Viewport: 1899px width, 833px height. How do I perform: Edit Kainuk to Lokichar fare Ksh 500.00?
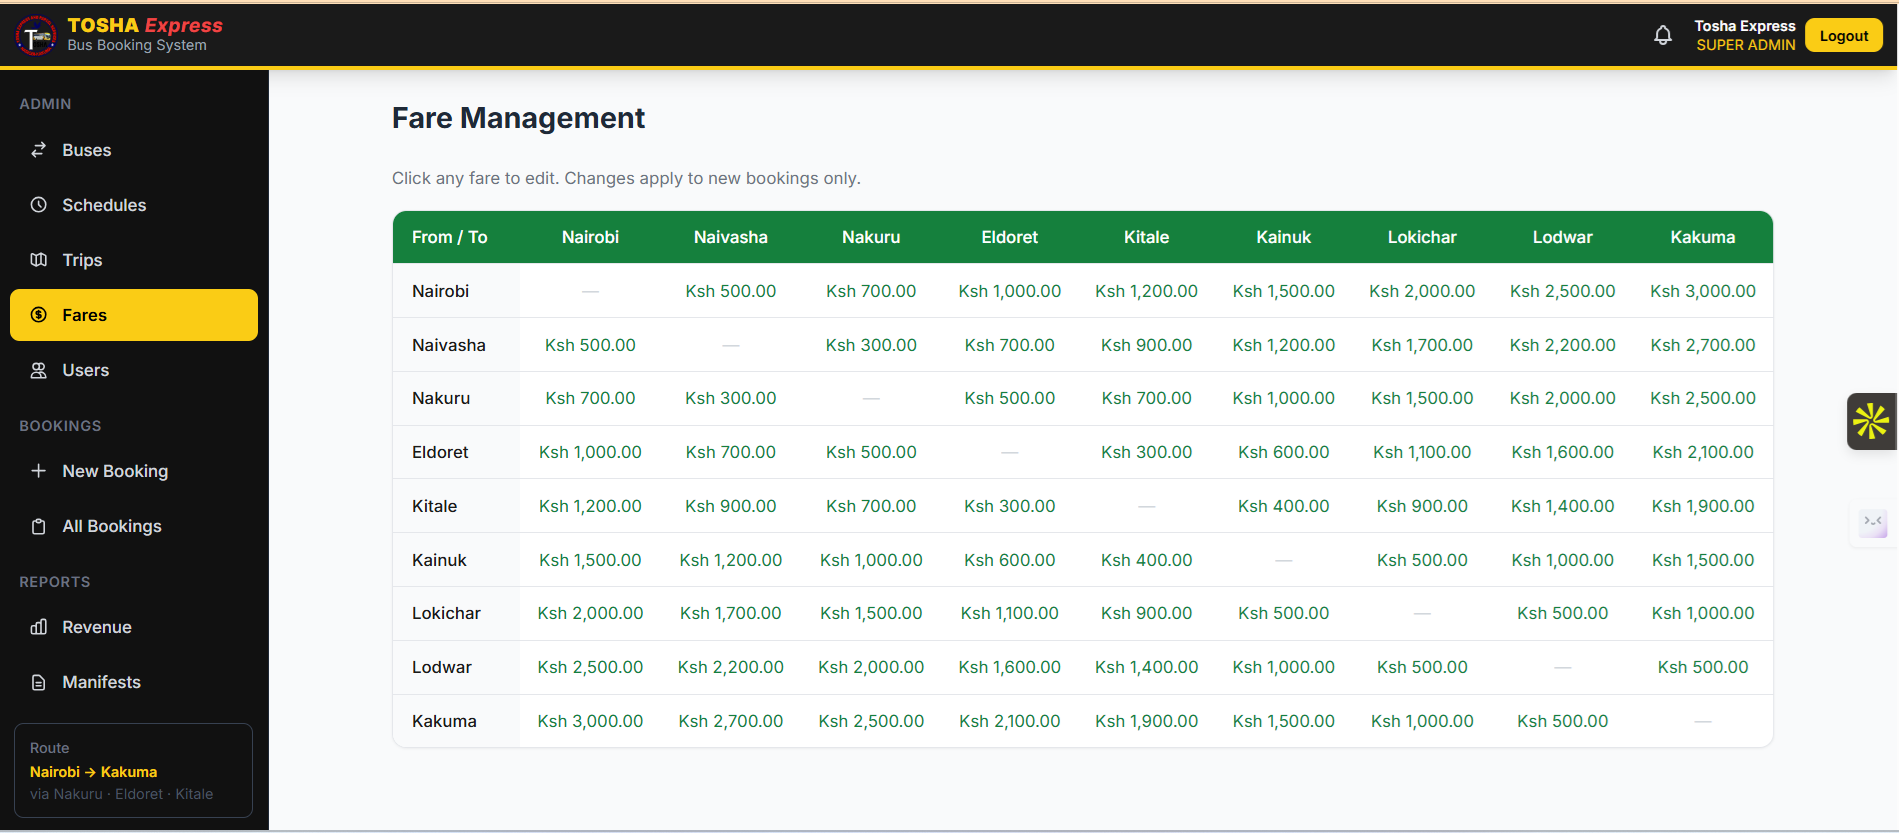click(x=1422, y=560)
